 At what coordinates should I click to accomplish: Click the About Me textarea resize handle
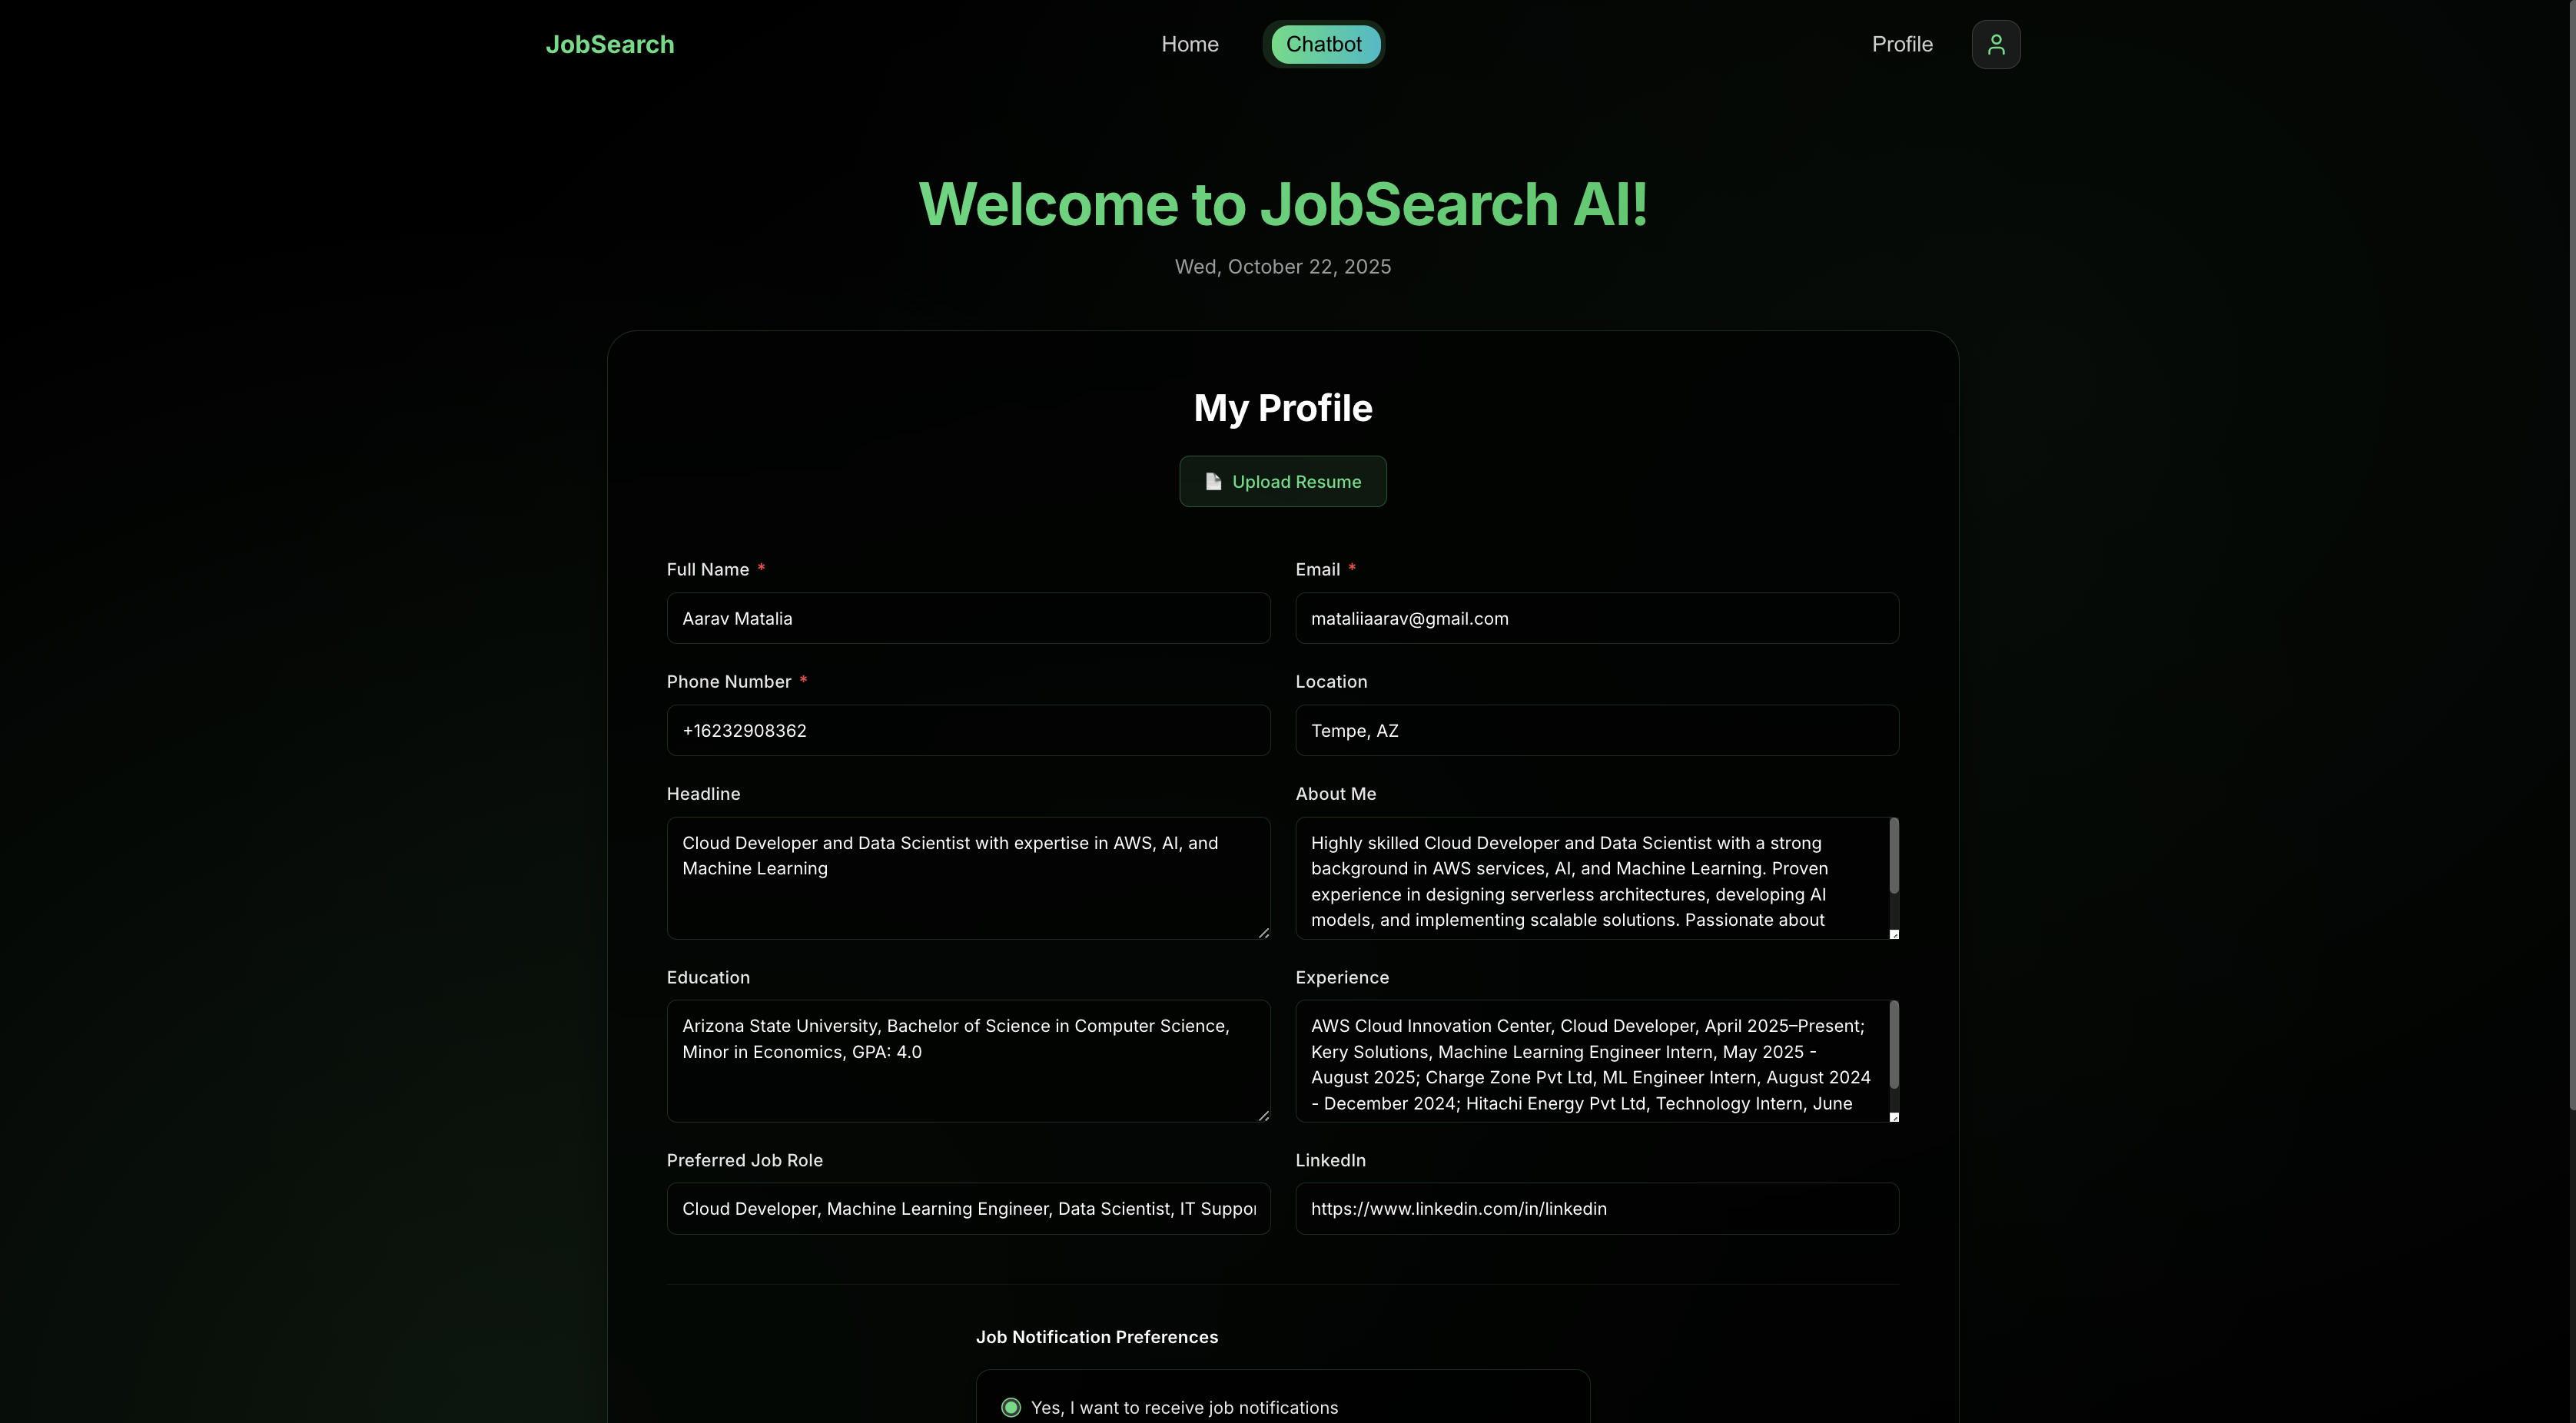1893,934
